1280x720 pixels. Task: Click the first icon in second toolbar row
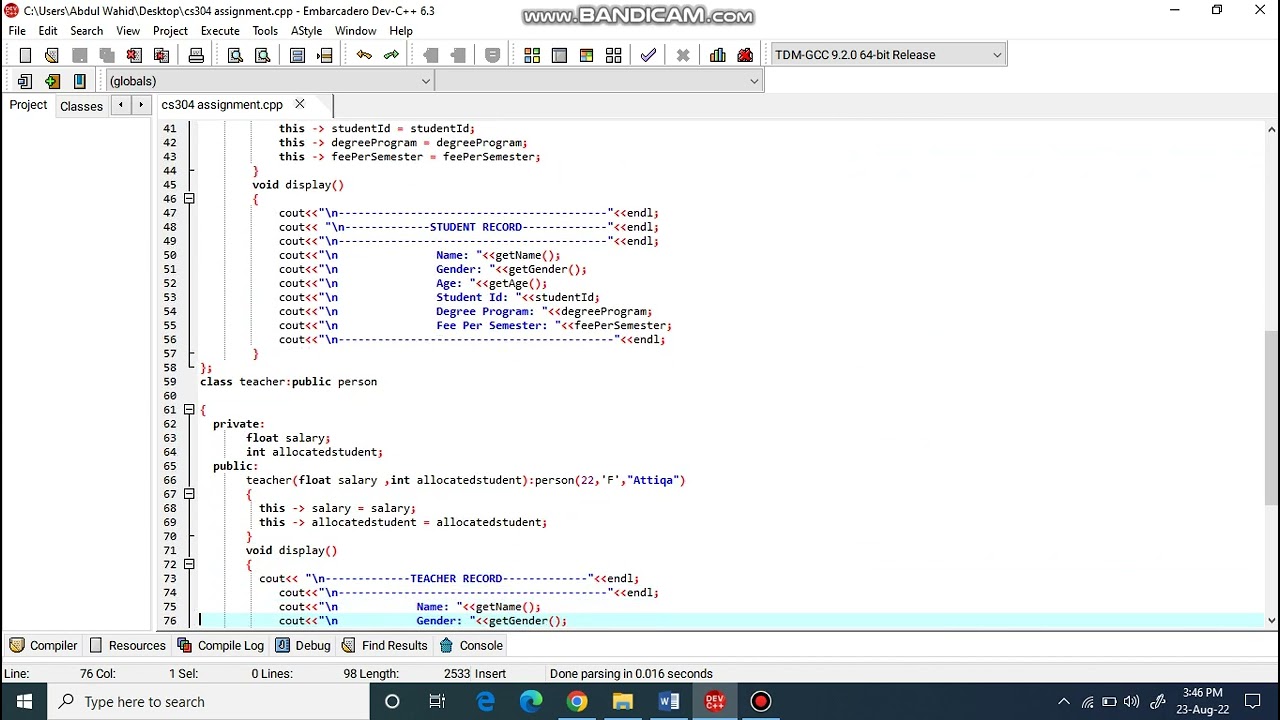[x=25, y=81]
